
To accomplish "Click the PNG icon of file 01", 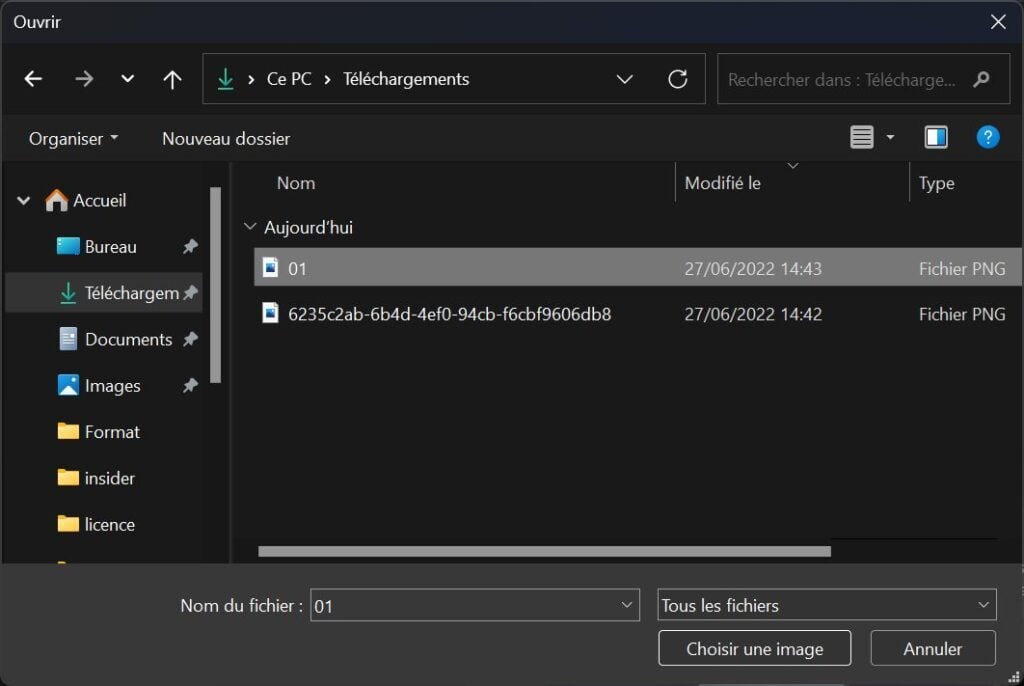I will tap(270, 267).
